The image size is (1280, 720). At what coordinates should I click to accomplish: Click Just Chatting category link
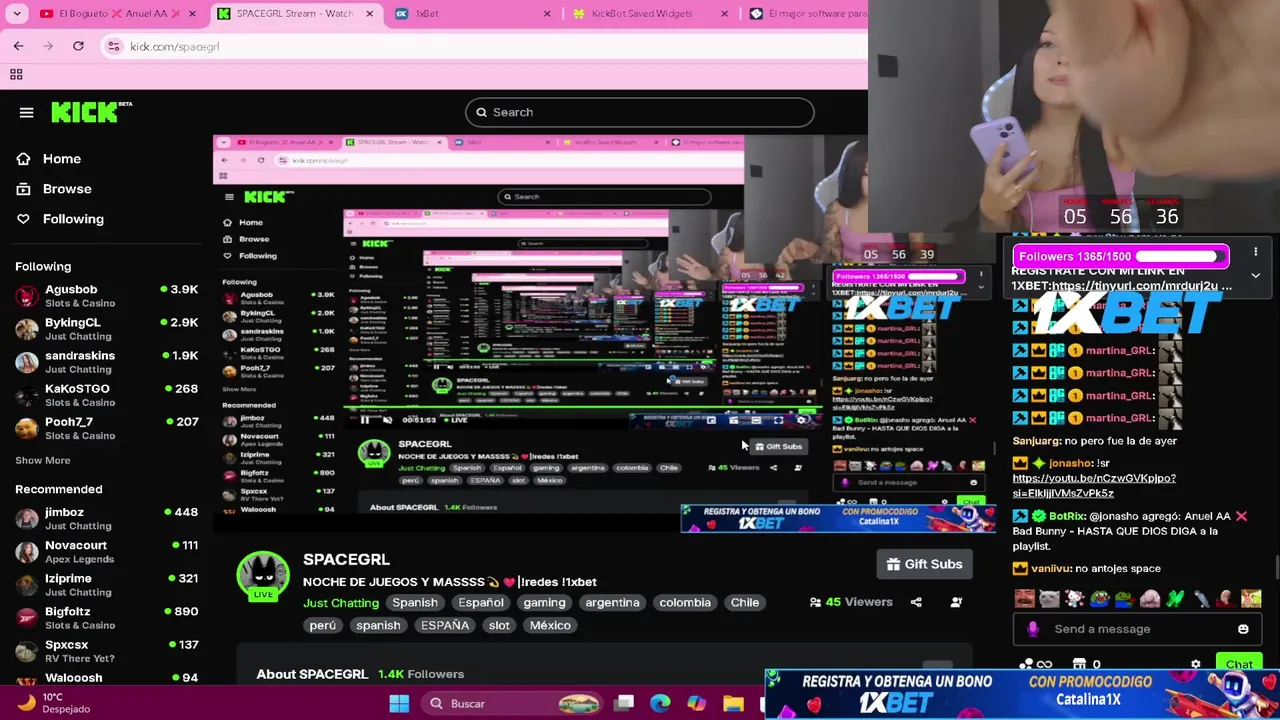(341, 602)
